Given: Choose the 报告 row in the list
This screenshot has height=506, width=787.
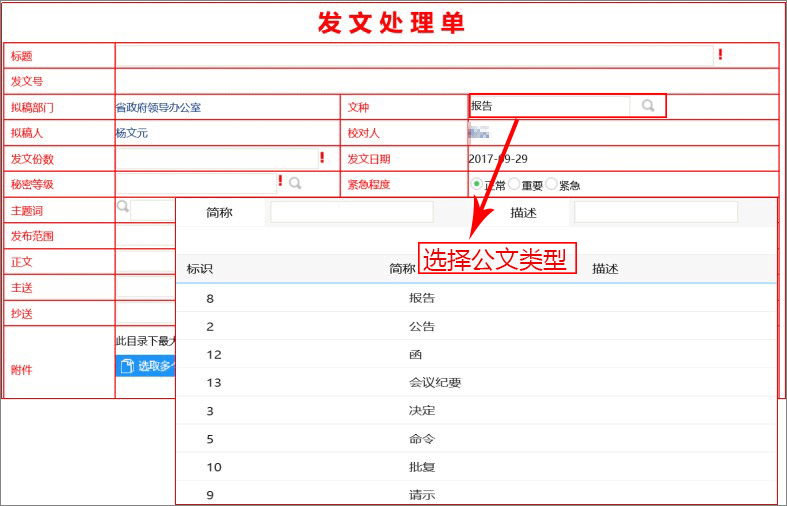Looking at the screenshot, I should pyautogui.click(x=476, y=298).
